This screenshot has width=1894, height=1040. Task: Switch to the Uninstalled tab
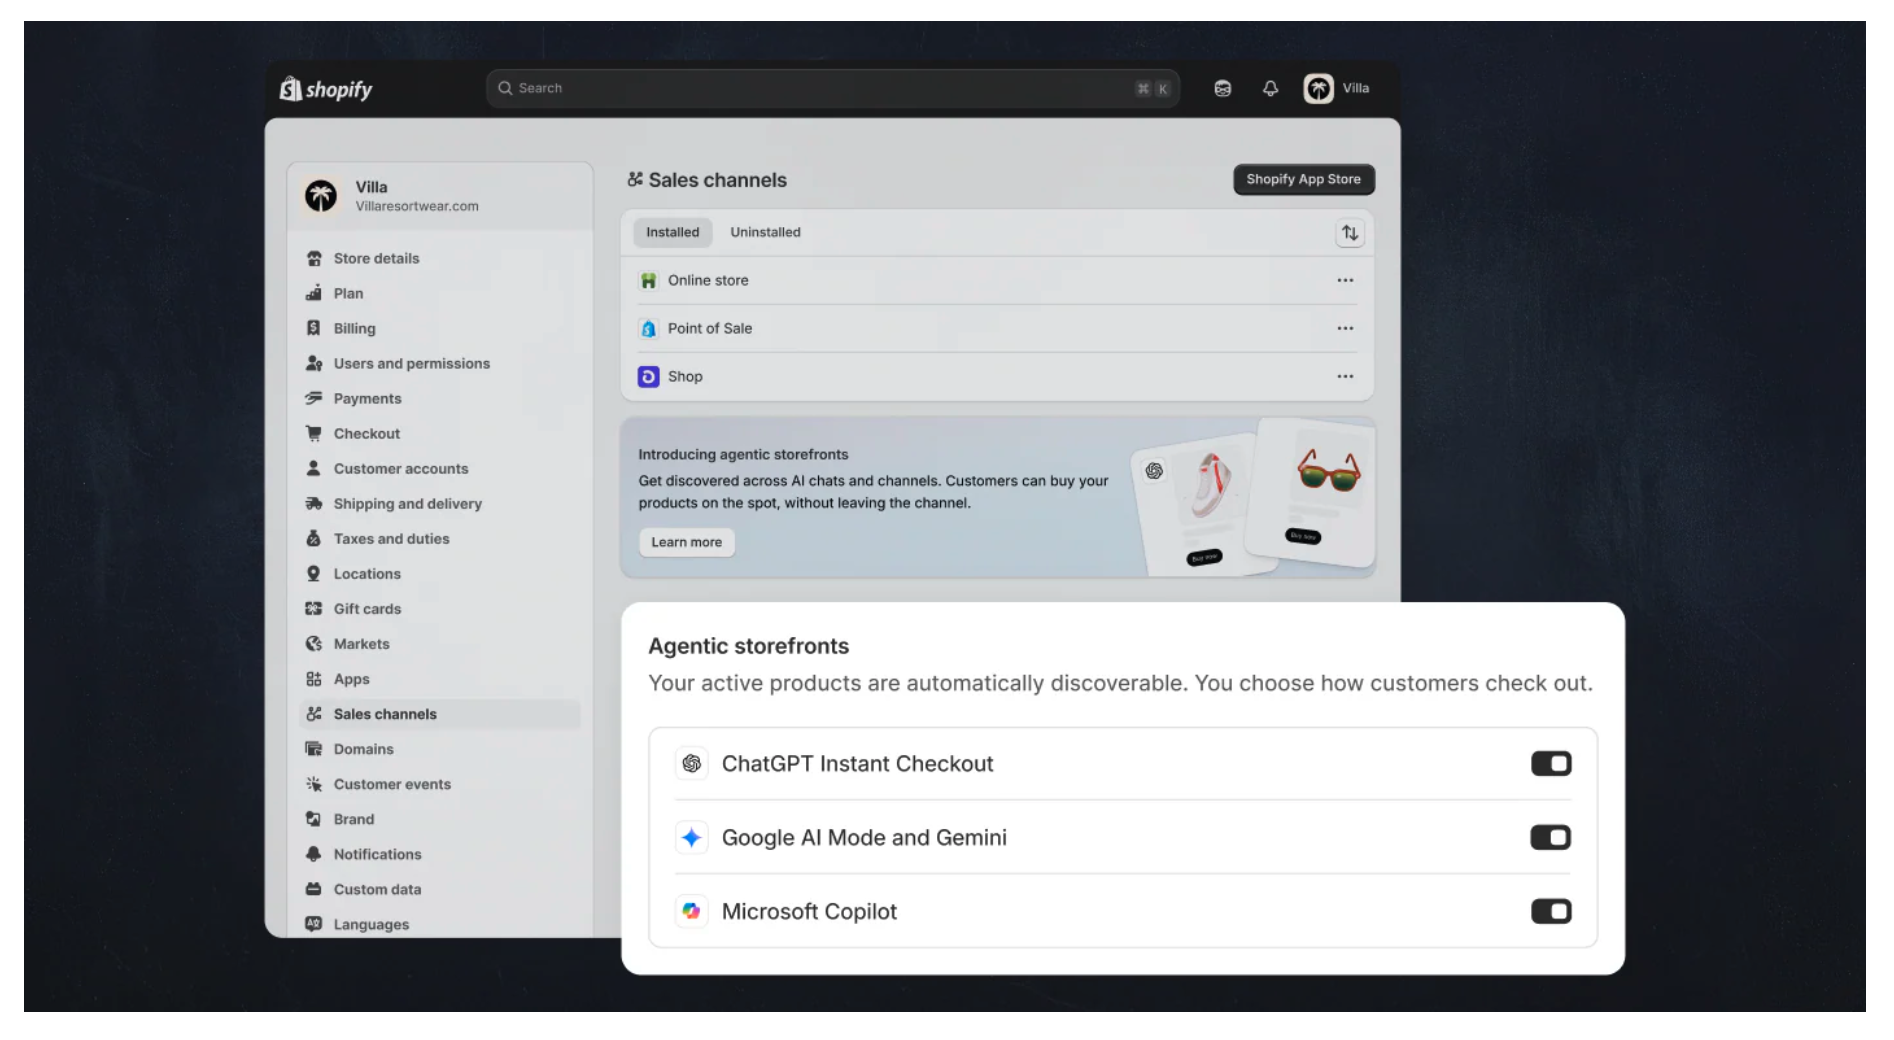click(765, 232)
